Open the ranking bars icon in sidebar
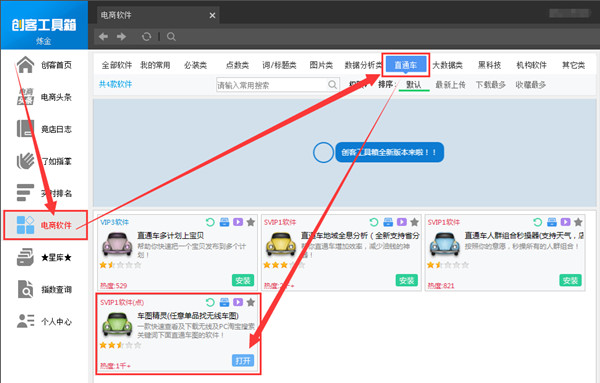 click(x=25, y=193)
